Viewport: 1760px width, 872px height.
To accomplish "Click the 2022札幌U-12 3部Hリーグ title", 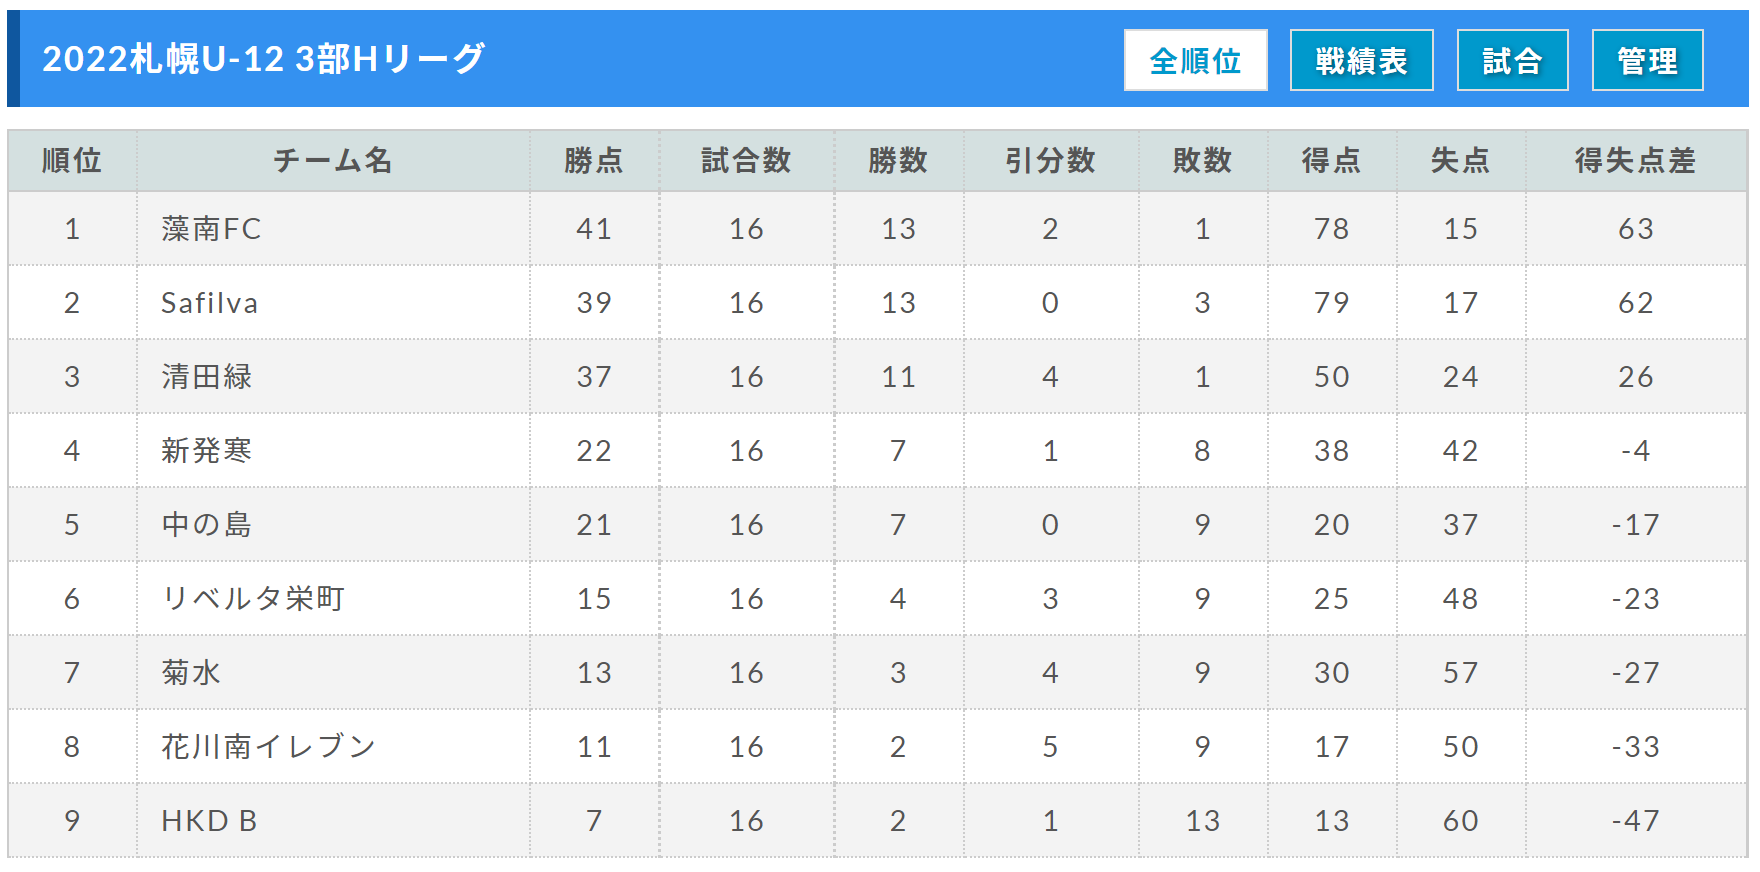I will (x=263, y=59).
